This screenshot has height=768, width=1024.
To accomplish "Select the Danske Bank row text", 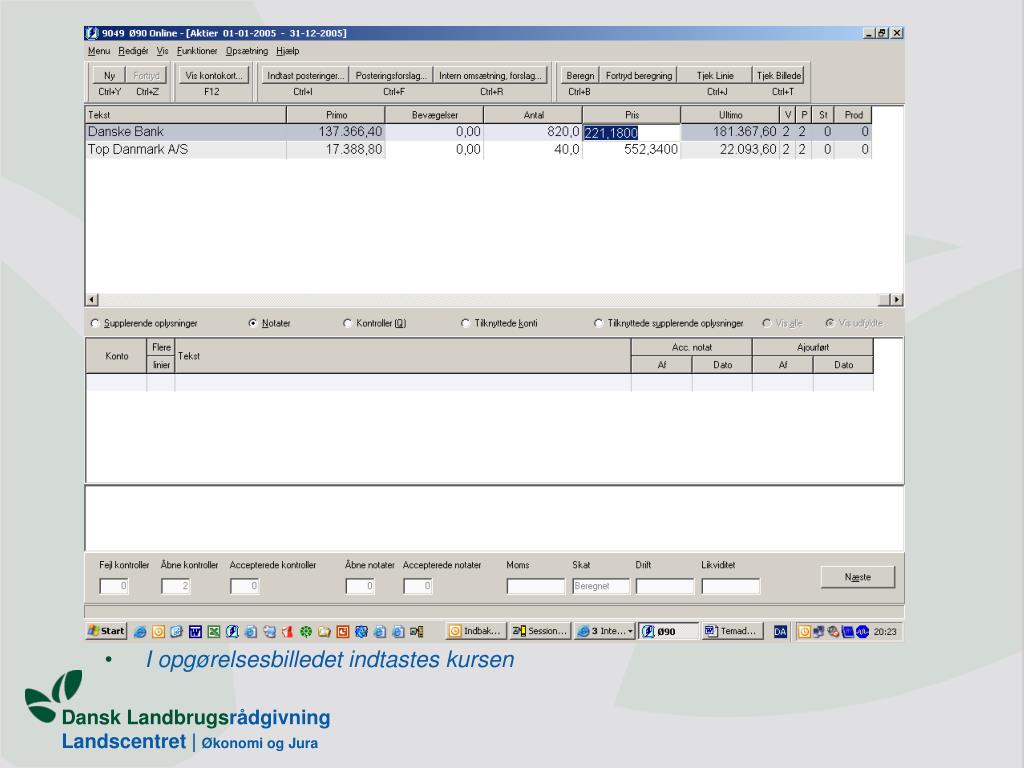I will (x=125, y=132).
